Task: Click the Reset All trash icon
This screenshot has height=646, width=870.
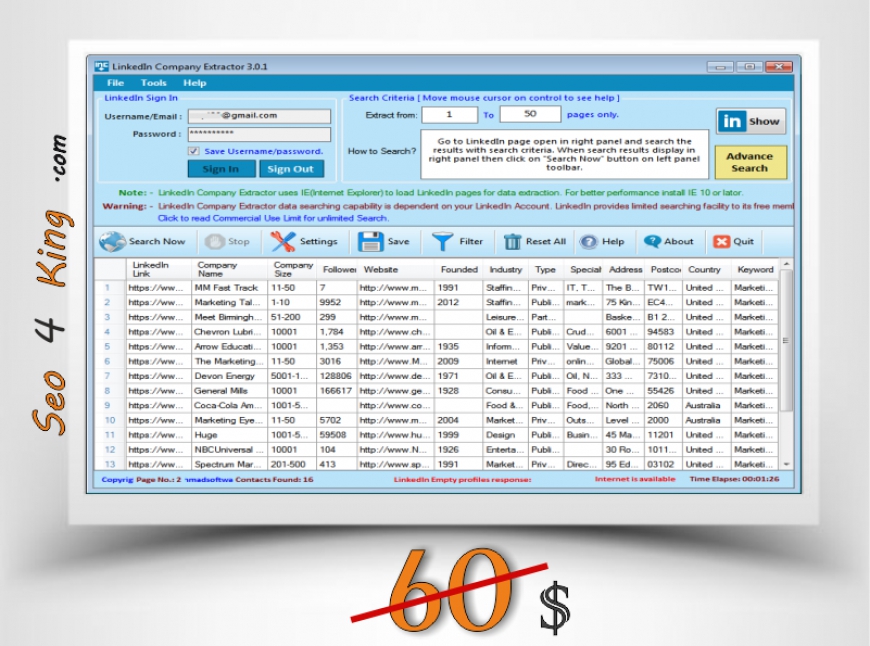Action: [512, 241]
